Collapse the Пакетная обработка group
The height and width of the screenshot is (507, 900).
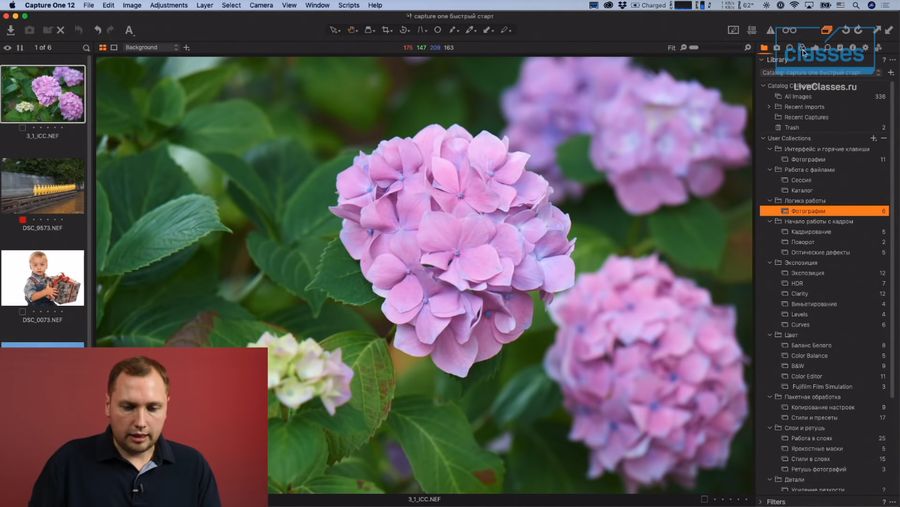(770, 397)
